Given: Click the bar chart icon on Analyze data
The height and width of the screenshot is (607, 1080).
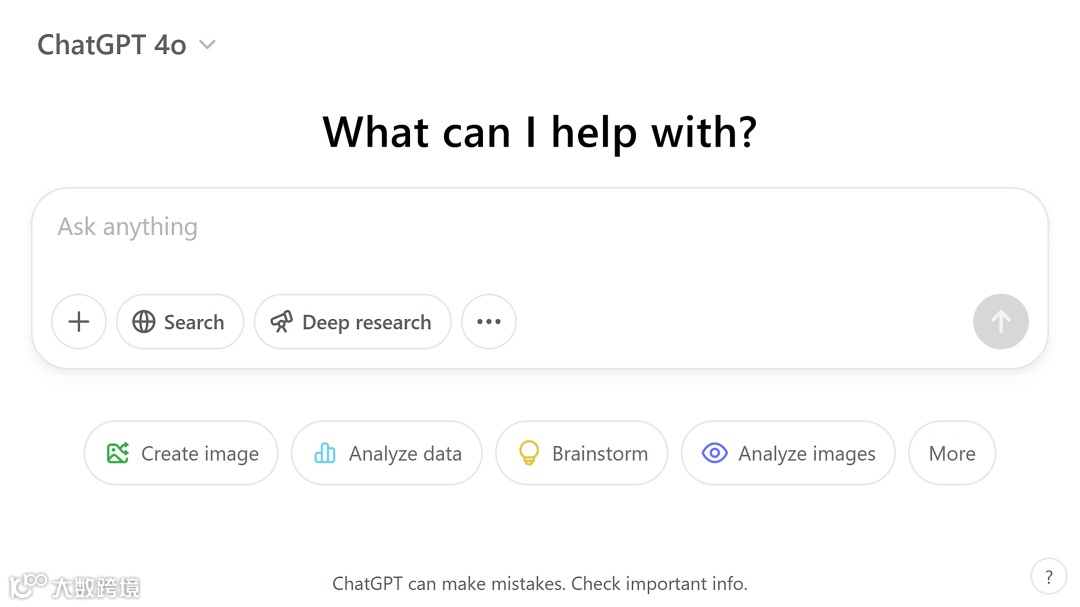Looking at the screenshot, I should click(324, 453).
